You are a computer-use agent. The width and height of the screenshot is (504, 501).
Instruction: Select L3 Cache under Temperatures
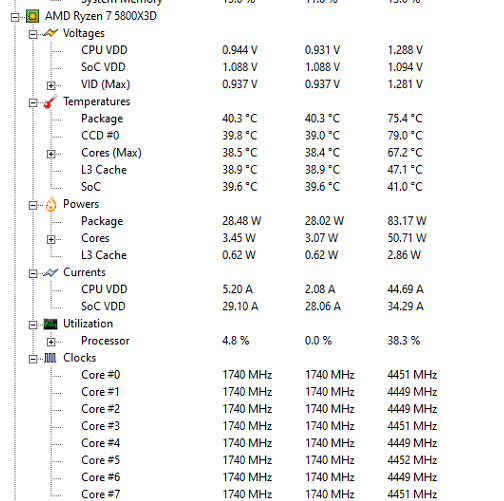pyautogui.click(x=104, y=170)
